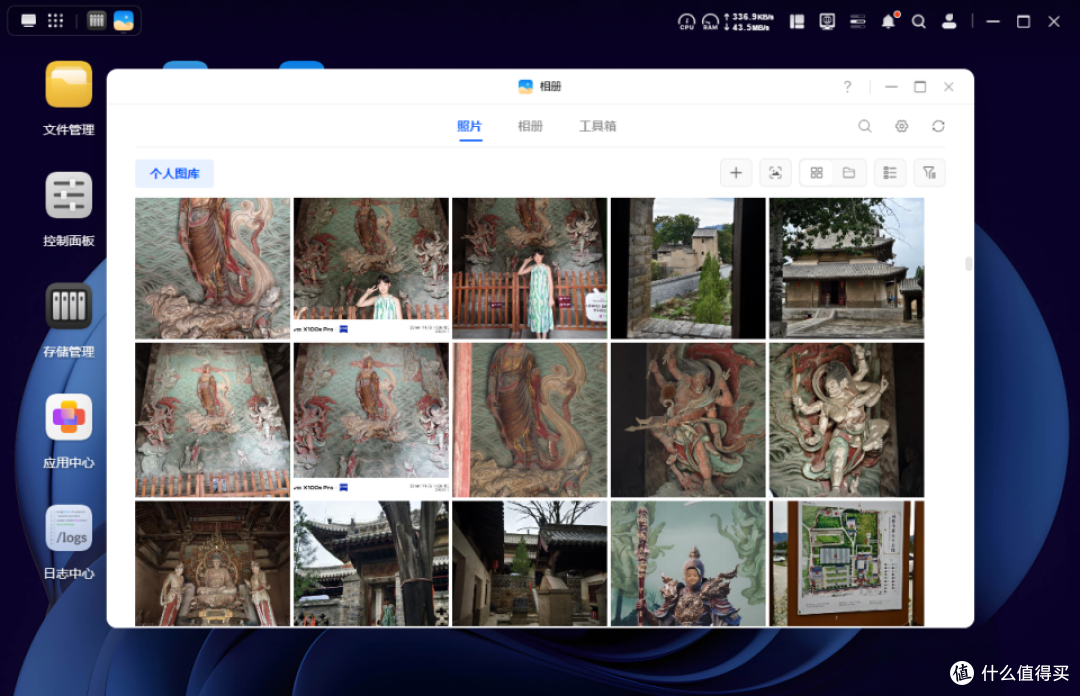Open the 文件管理 desktop icon
Viewport: 1080px width, 696px height.
68,84
